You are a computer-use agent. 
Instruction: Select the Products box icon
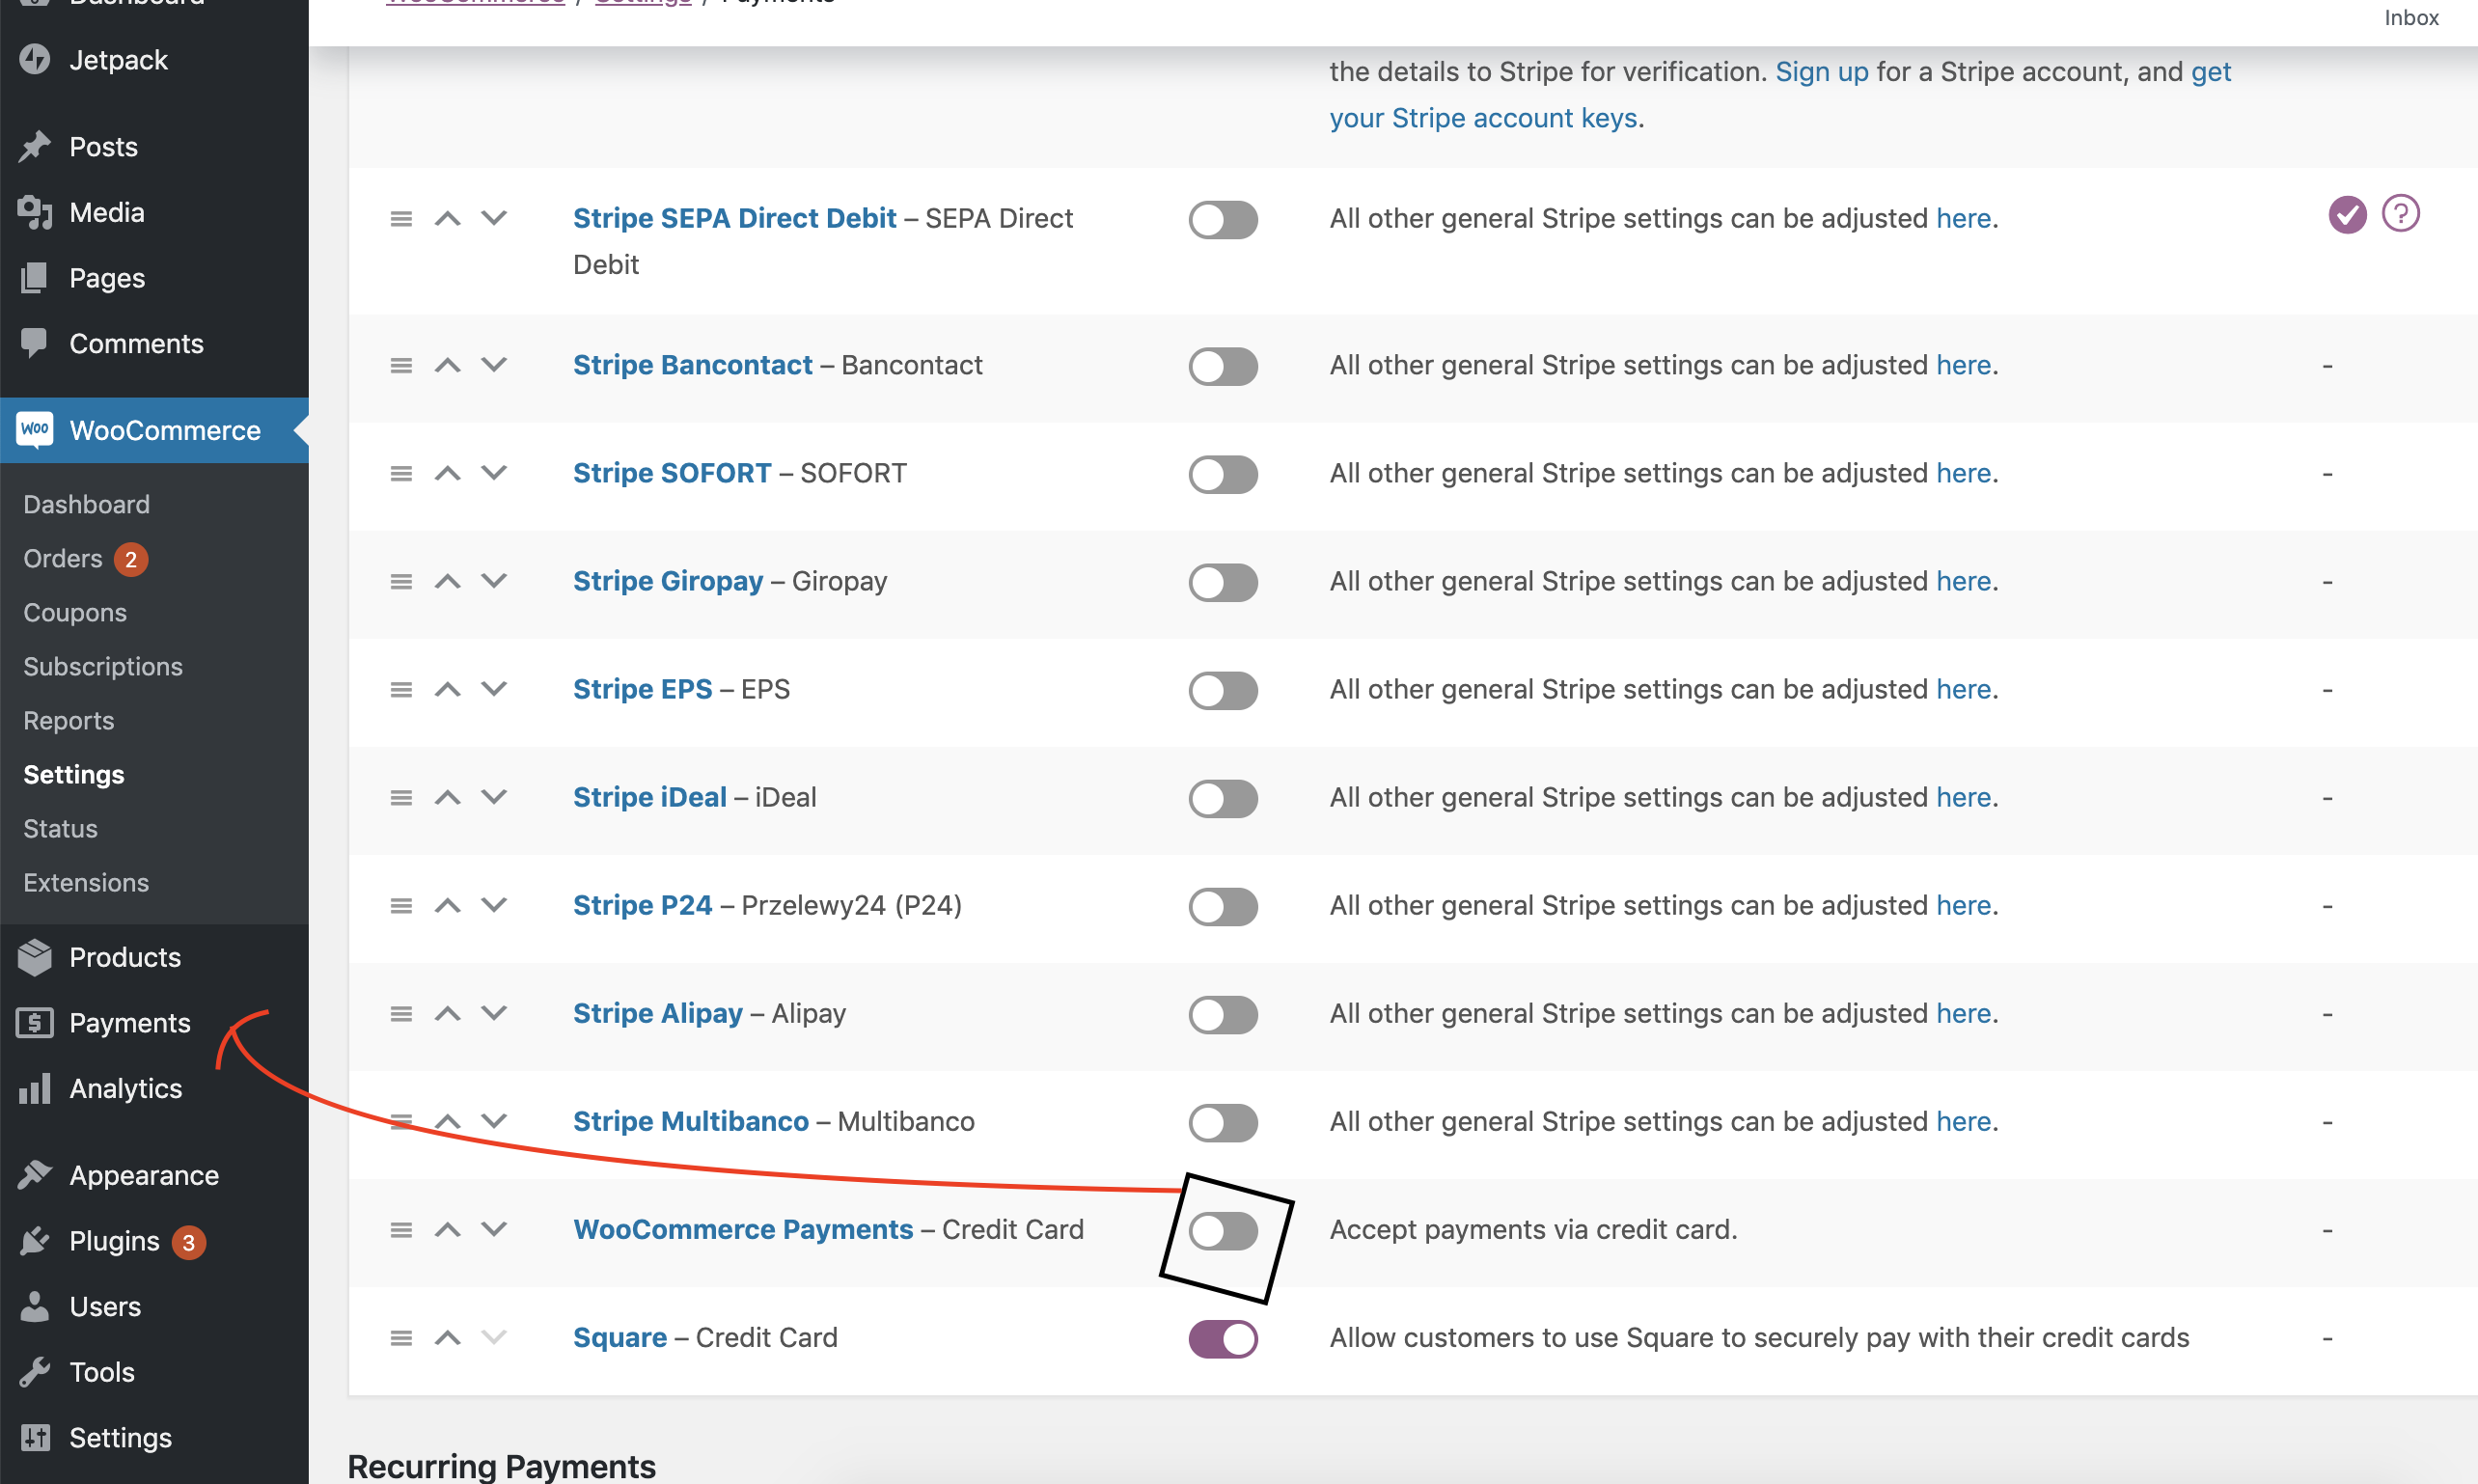click(35, 957)
